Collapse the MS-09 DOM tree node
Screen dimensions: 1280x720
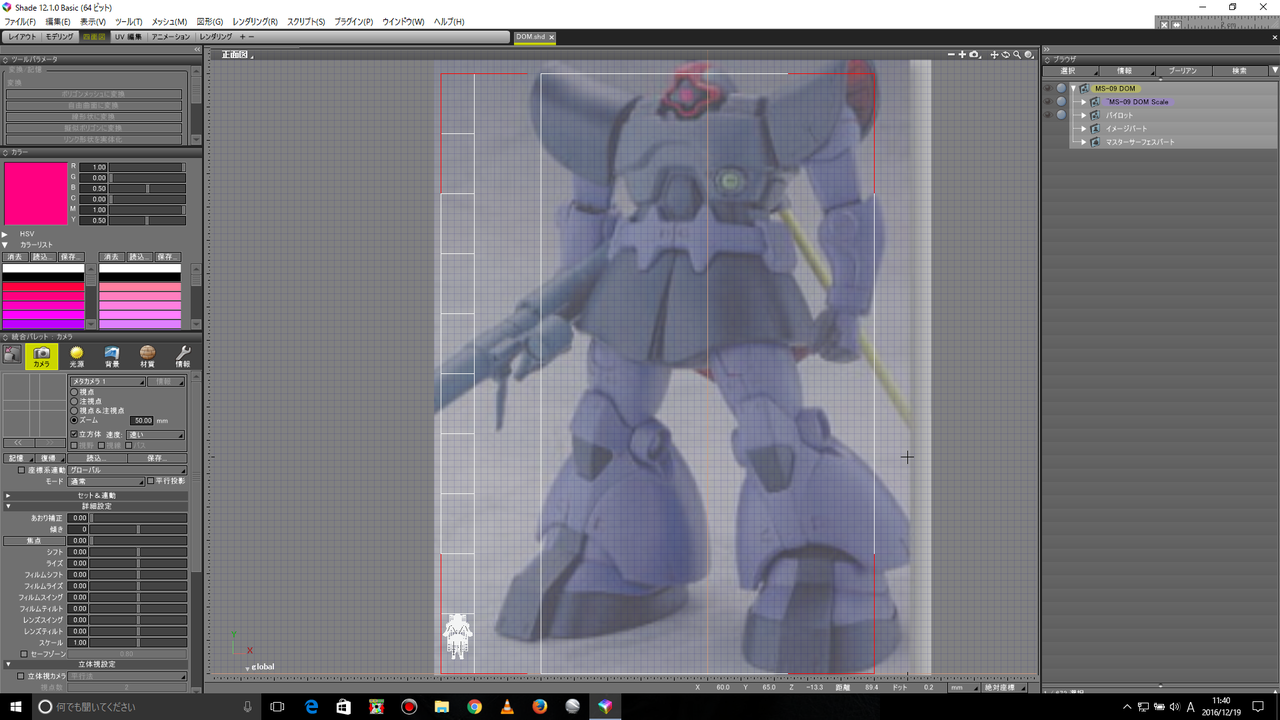point(1073,89)
